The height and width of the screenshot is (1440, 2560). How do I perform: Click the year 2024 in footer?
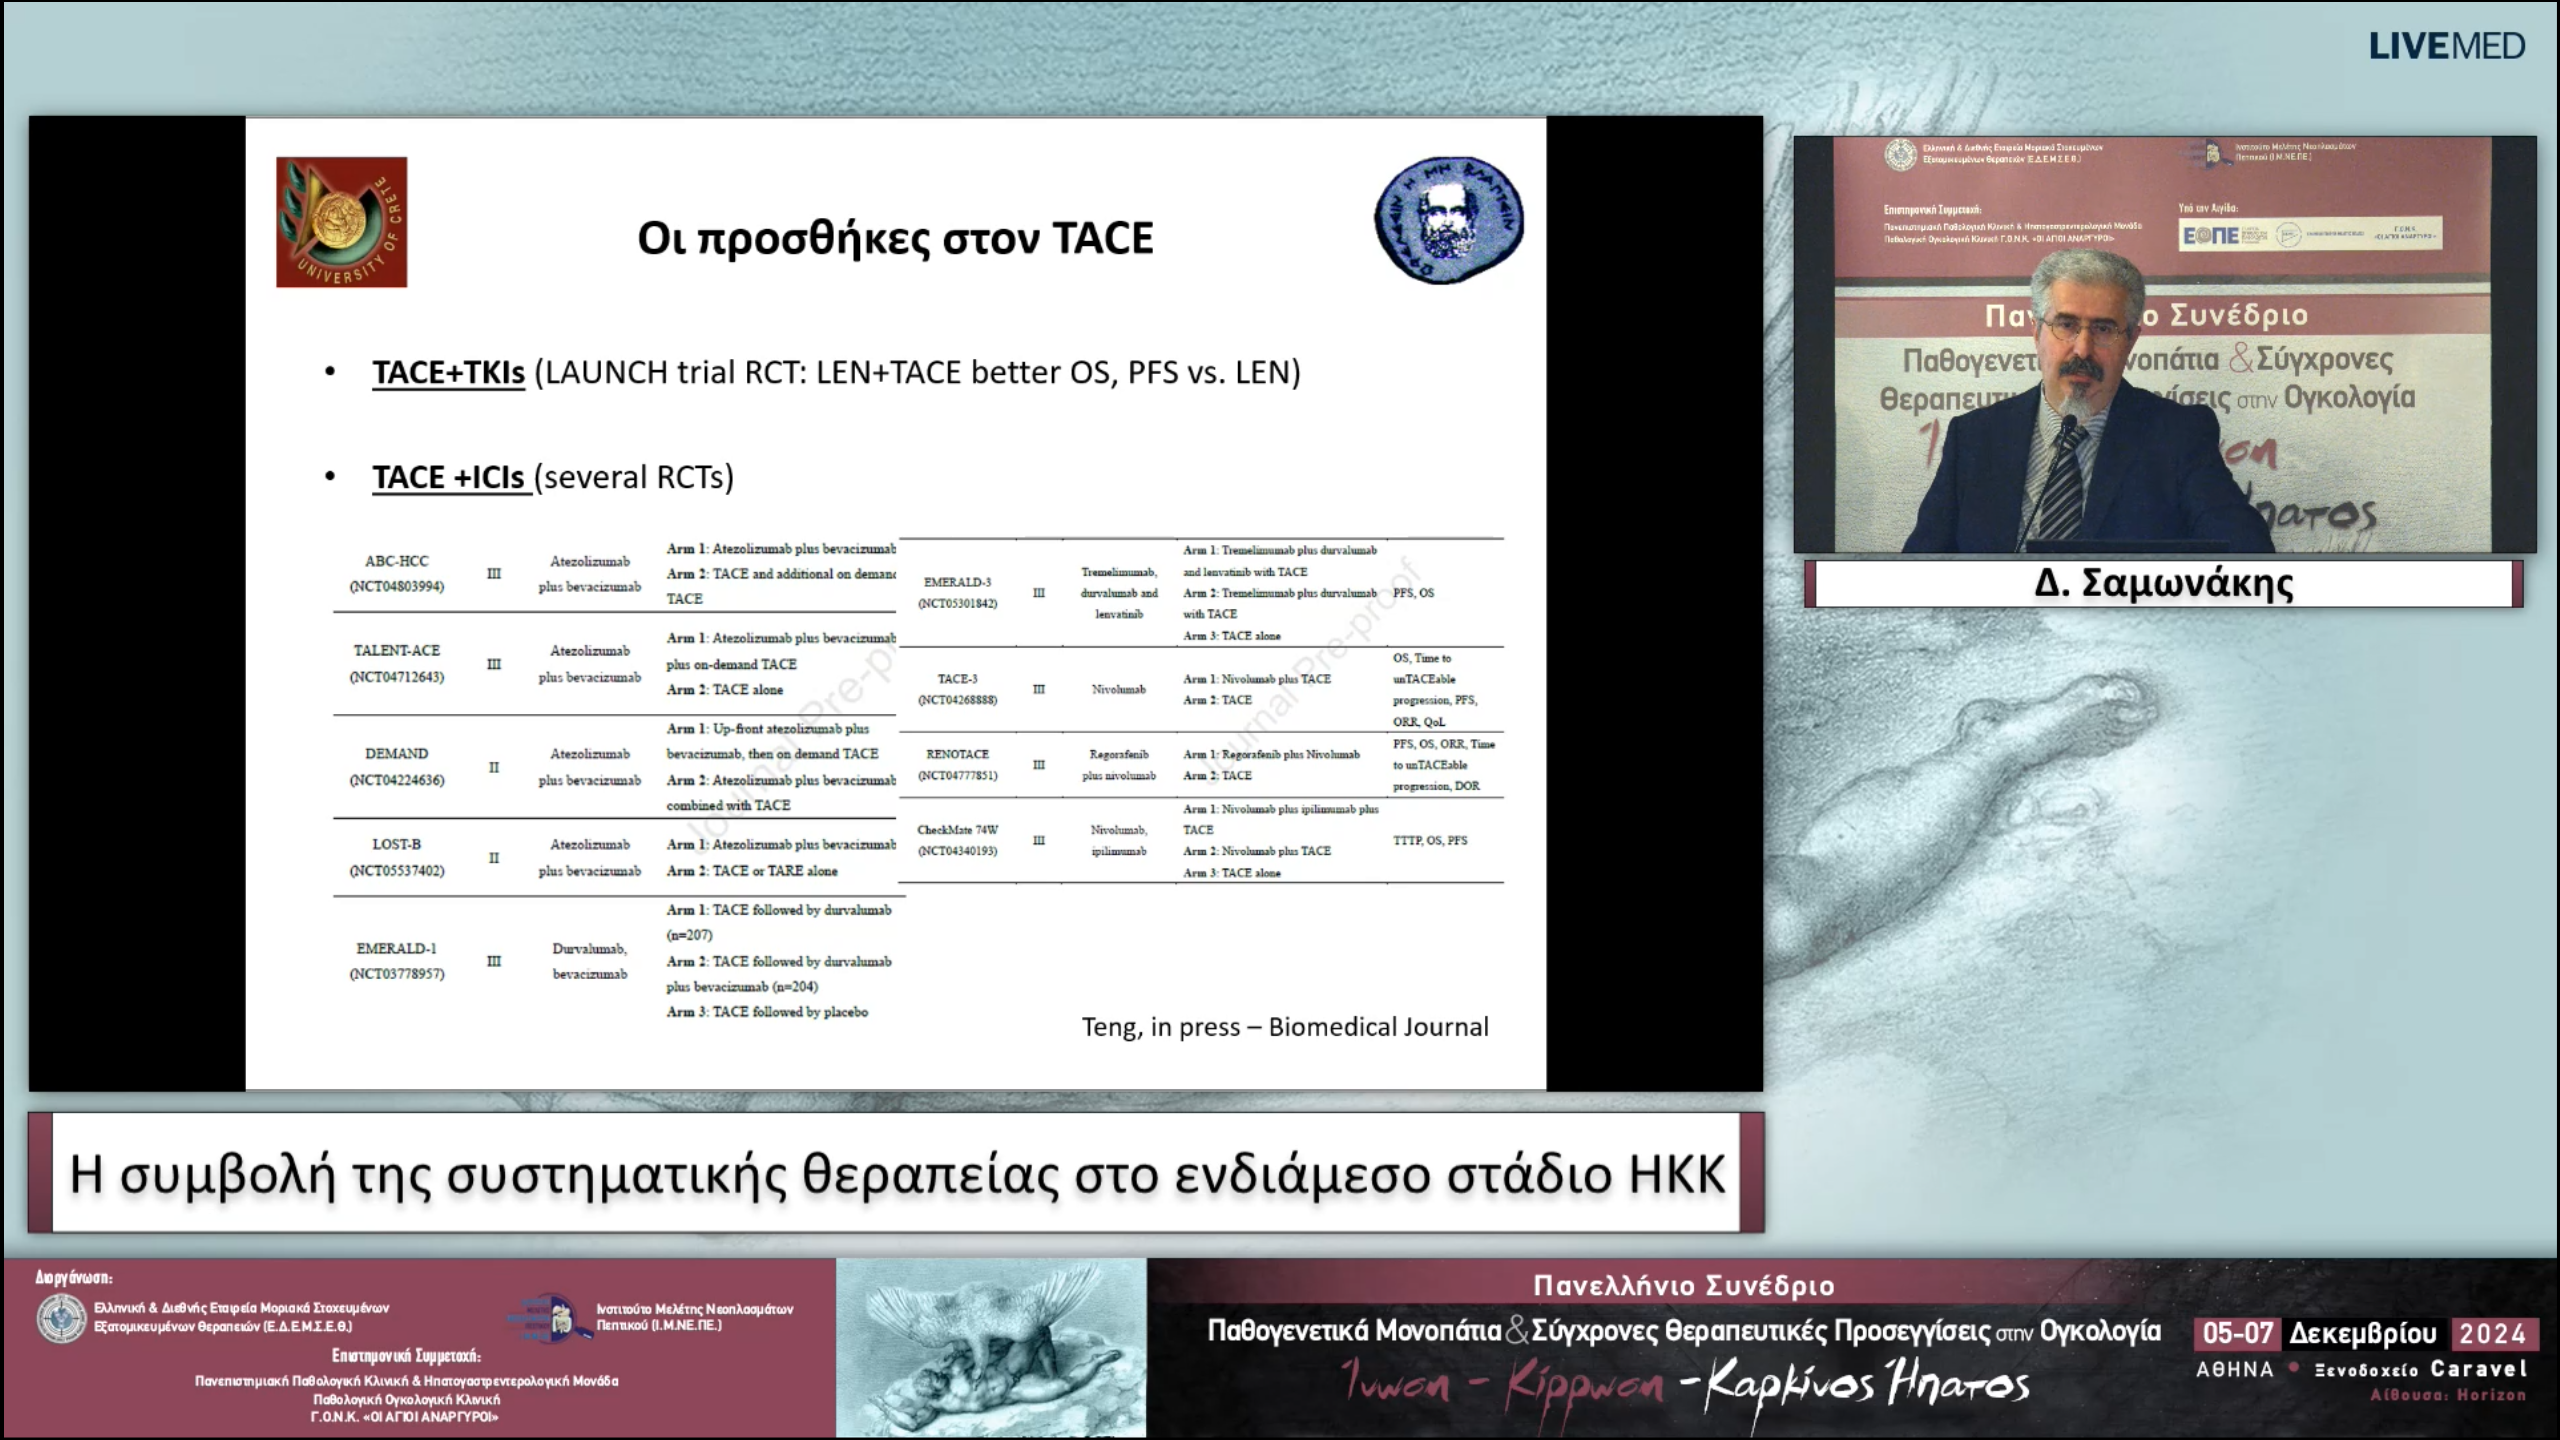[2493, 1333]
